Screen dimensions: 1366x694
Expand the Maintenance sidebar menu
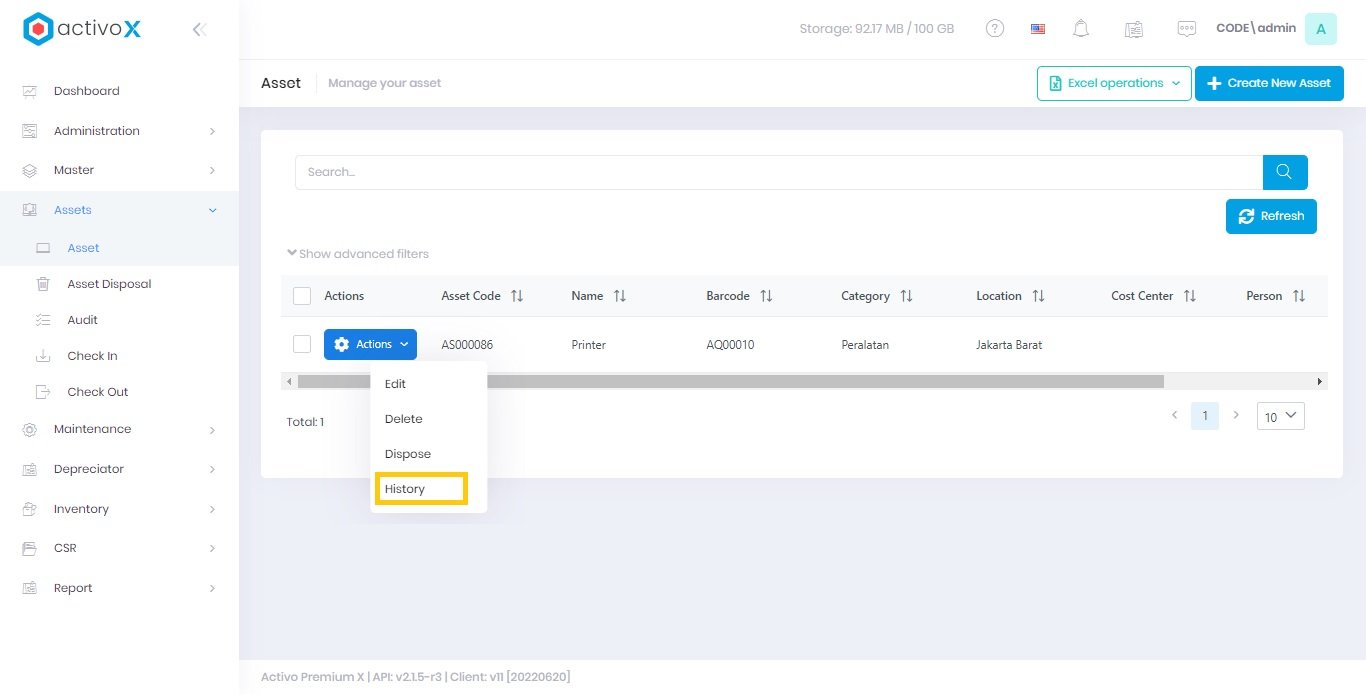coord(119,429)
